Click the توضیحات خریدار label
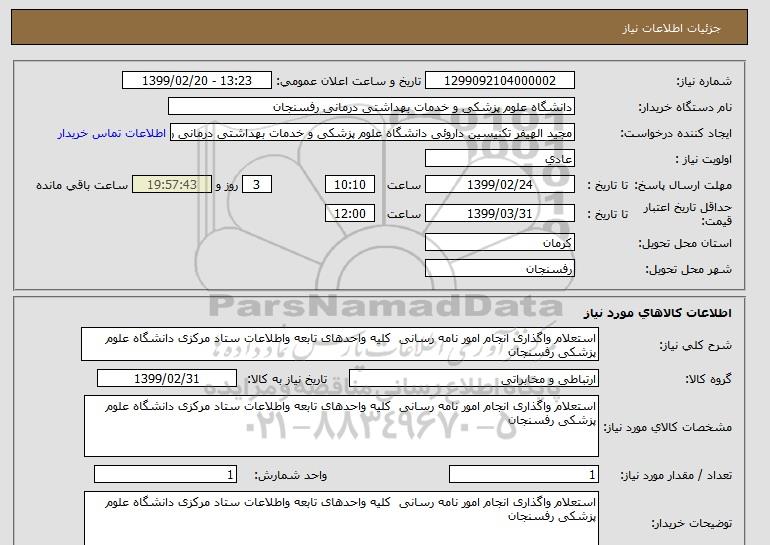Image resolution: width=770 pixels, height=545 pixels. [691, 524]
